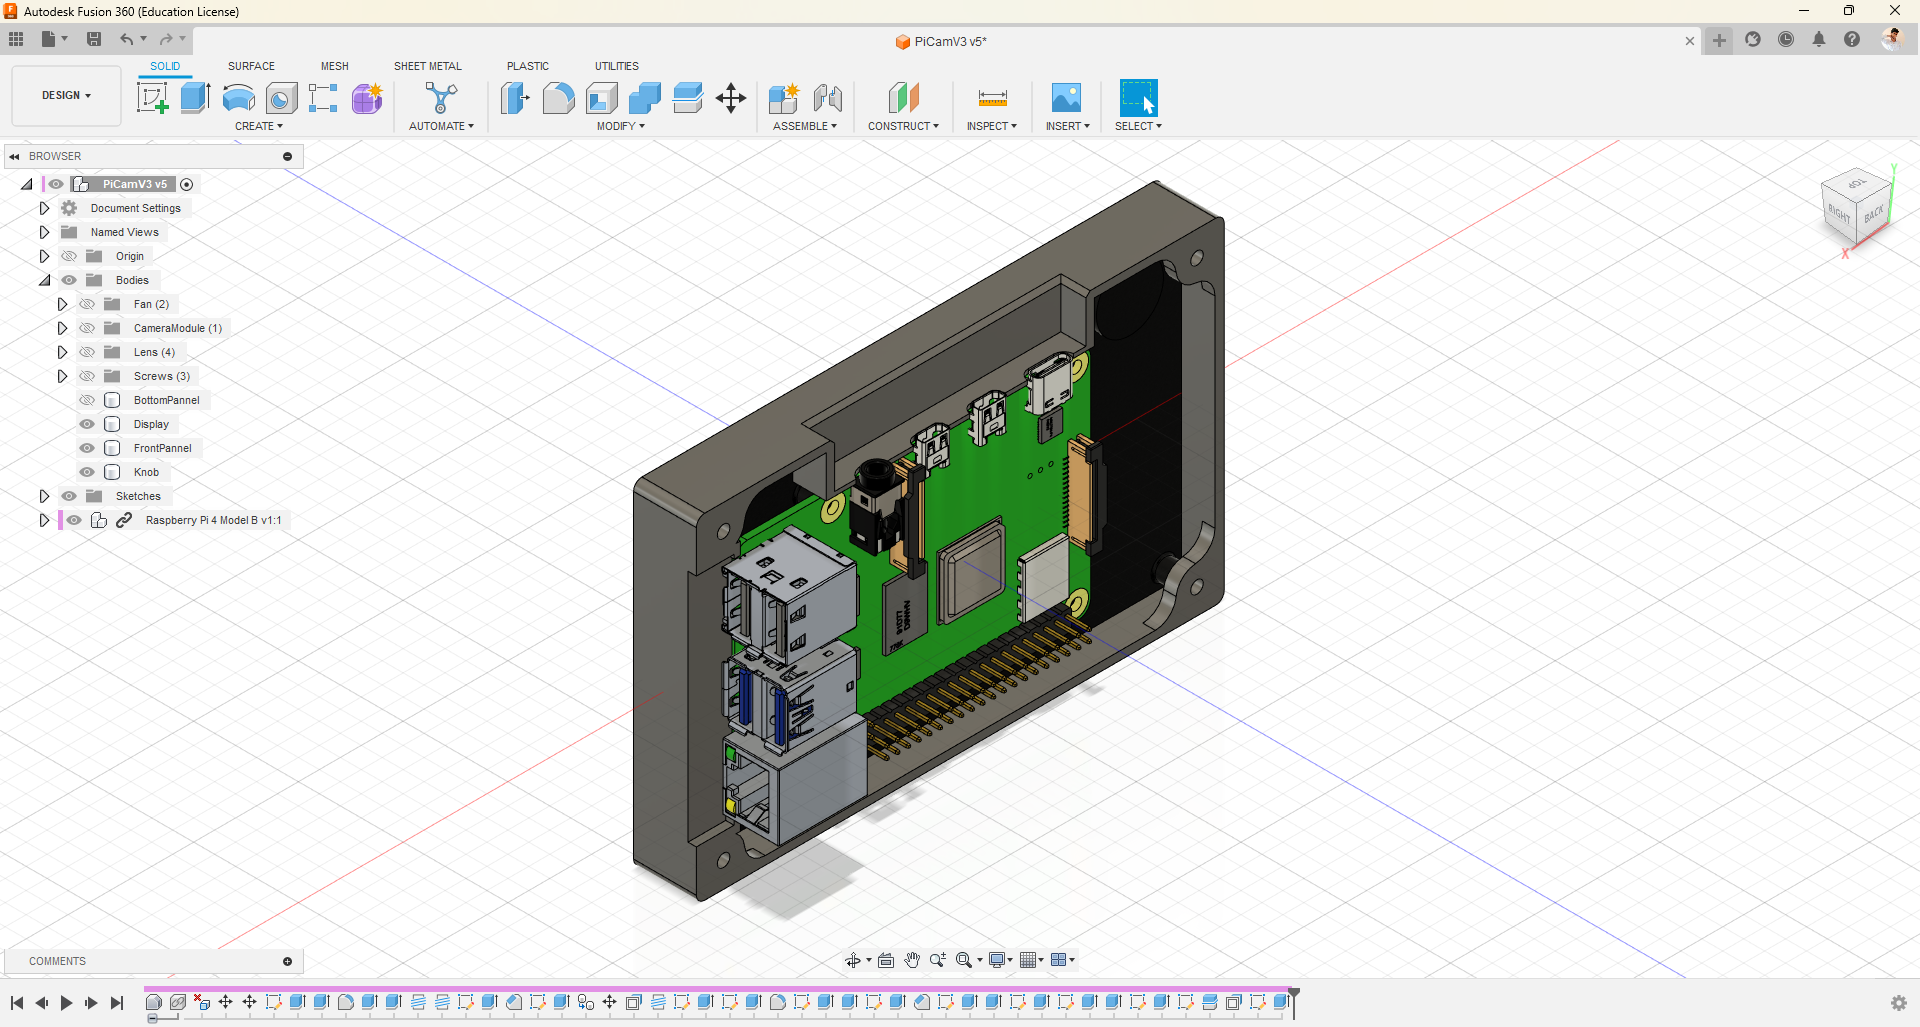This screenshot has height=1027, width=1920.
Task: Click the Select tool icon
Action: tap(1138, 98)
